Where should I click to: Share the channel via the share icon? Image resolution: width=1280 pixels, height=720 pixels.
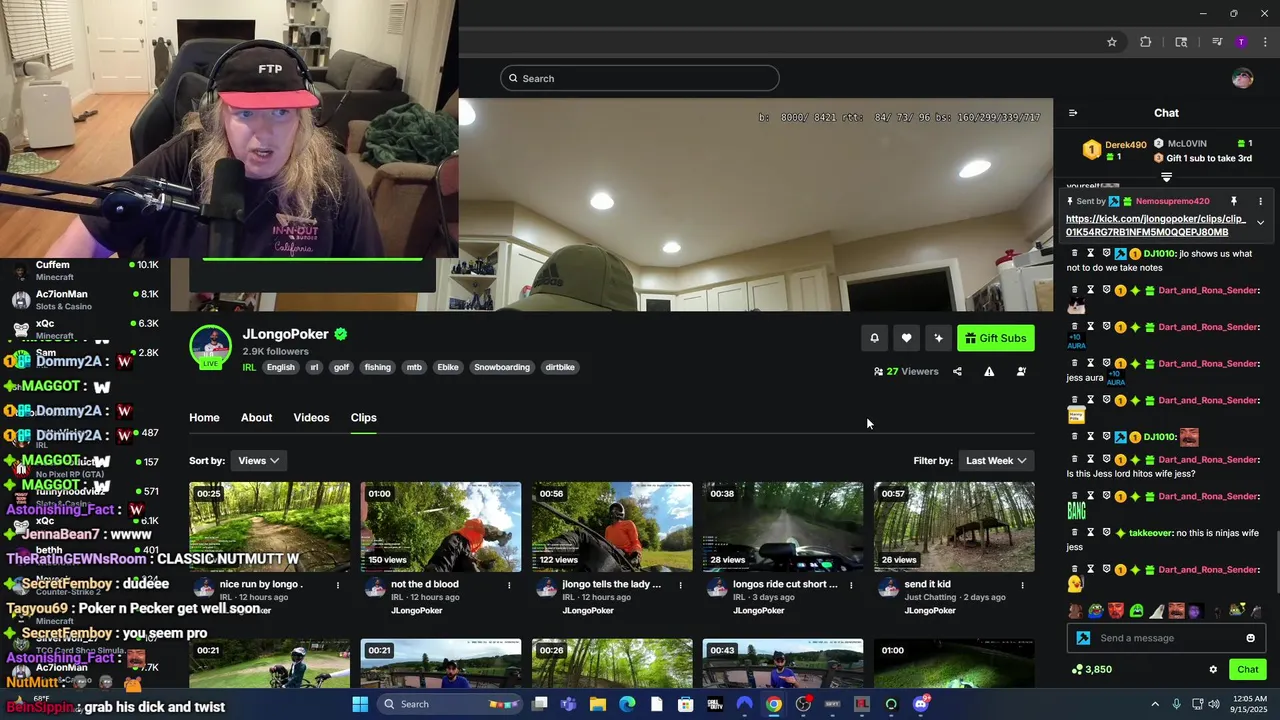(x=957, y=371)
